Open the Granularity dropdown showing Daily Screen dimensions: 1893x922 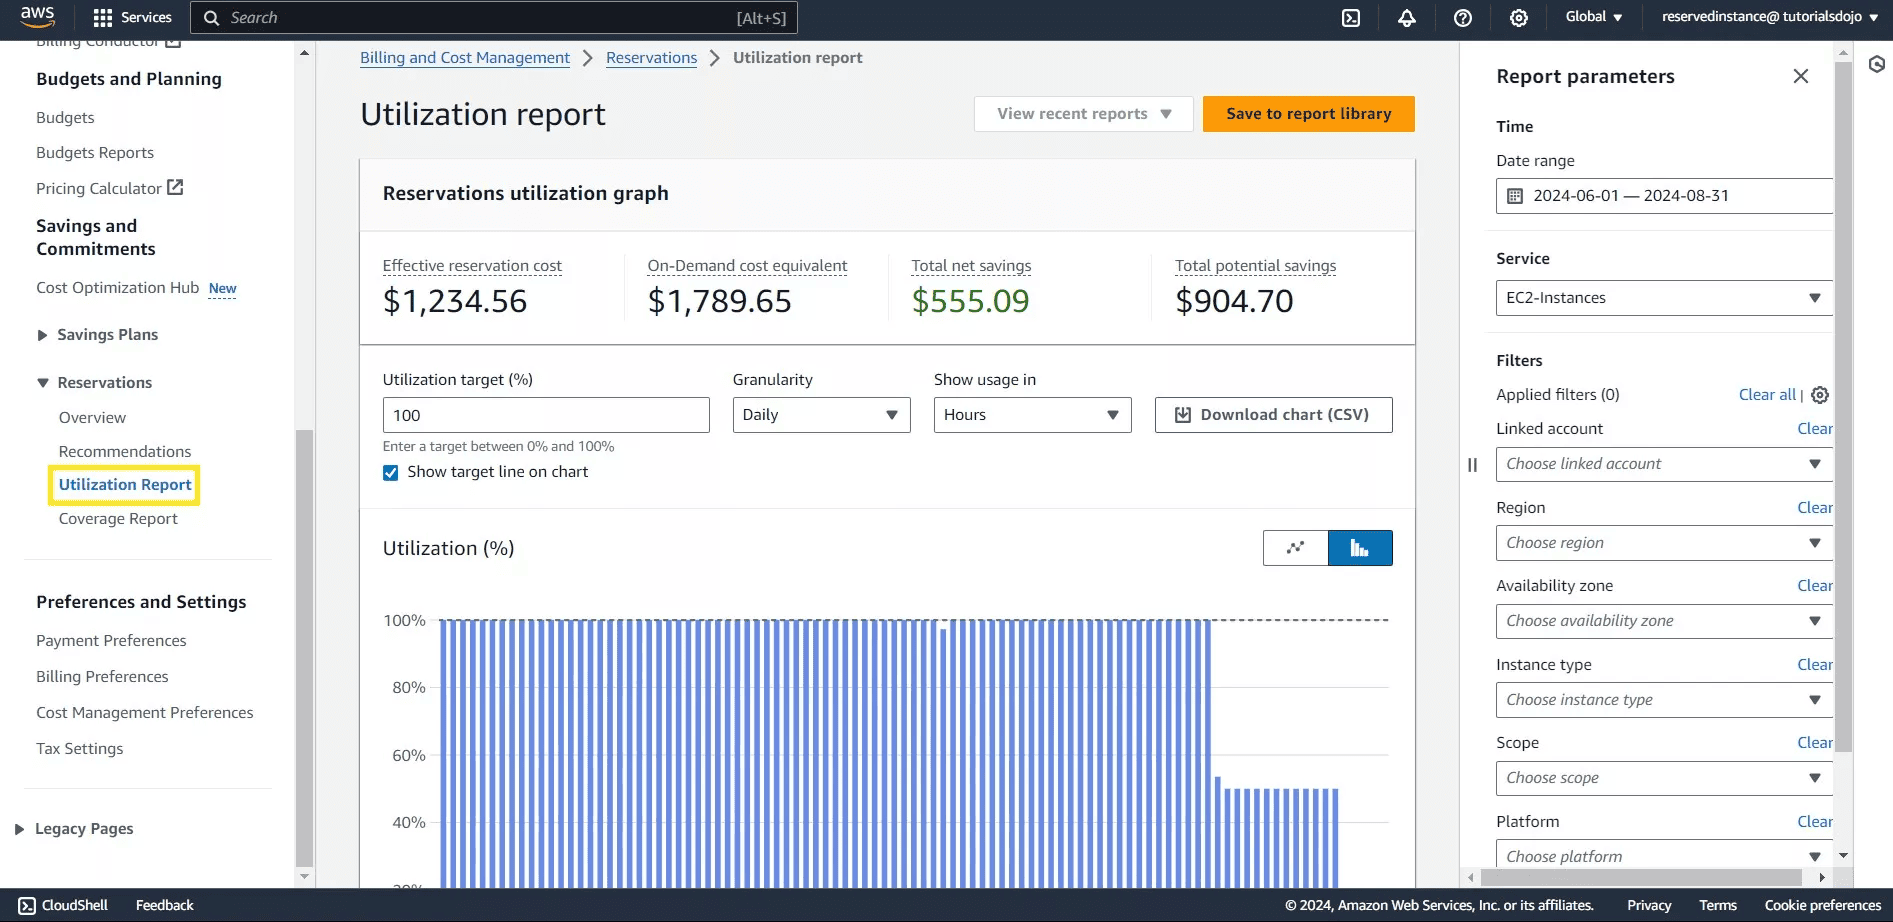[x=820, y=414]
